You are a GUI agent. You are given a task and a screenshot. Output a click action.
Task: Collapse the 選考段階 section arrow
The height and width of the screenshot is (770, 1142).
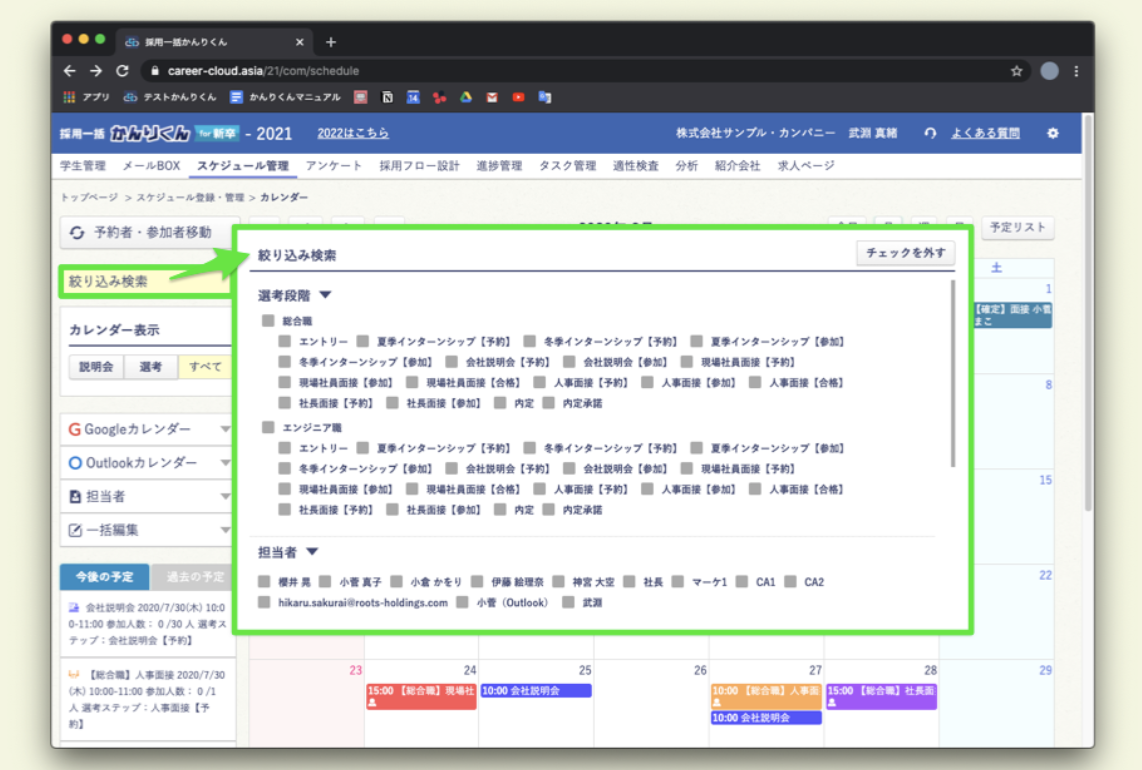325,296
